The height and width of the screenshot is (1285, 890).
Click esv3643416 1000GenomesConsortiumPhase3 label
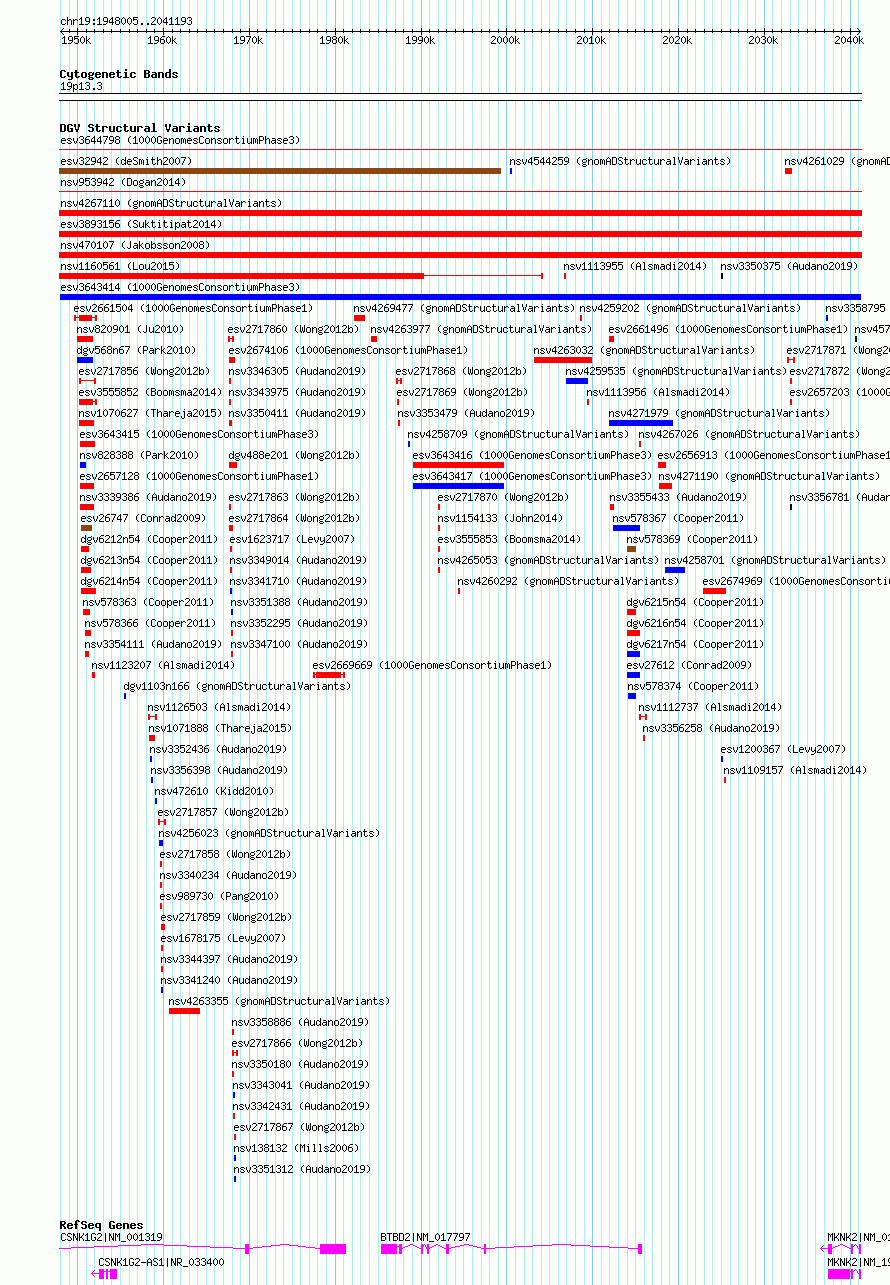pos(532,455)
